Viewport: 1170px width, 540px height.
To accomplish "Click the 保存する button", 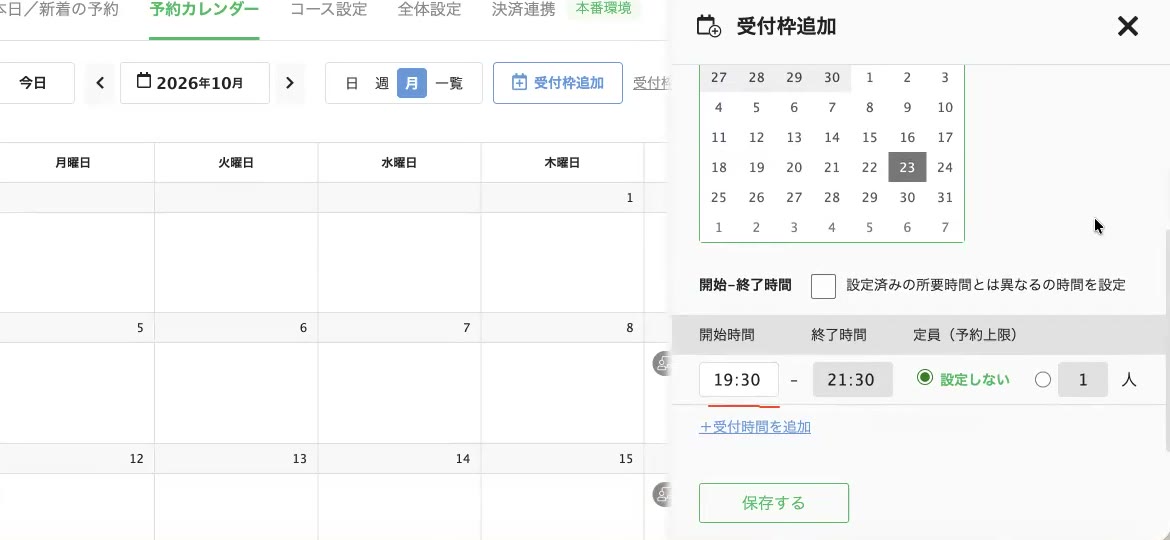I will tap(774, 503).
